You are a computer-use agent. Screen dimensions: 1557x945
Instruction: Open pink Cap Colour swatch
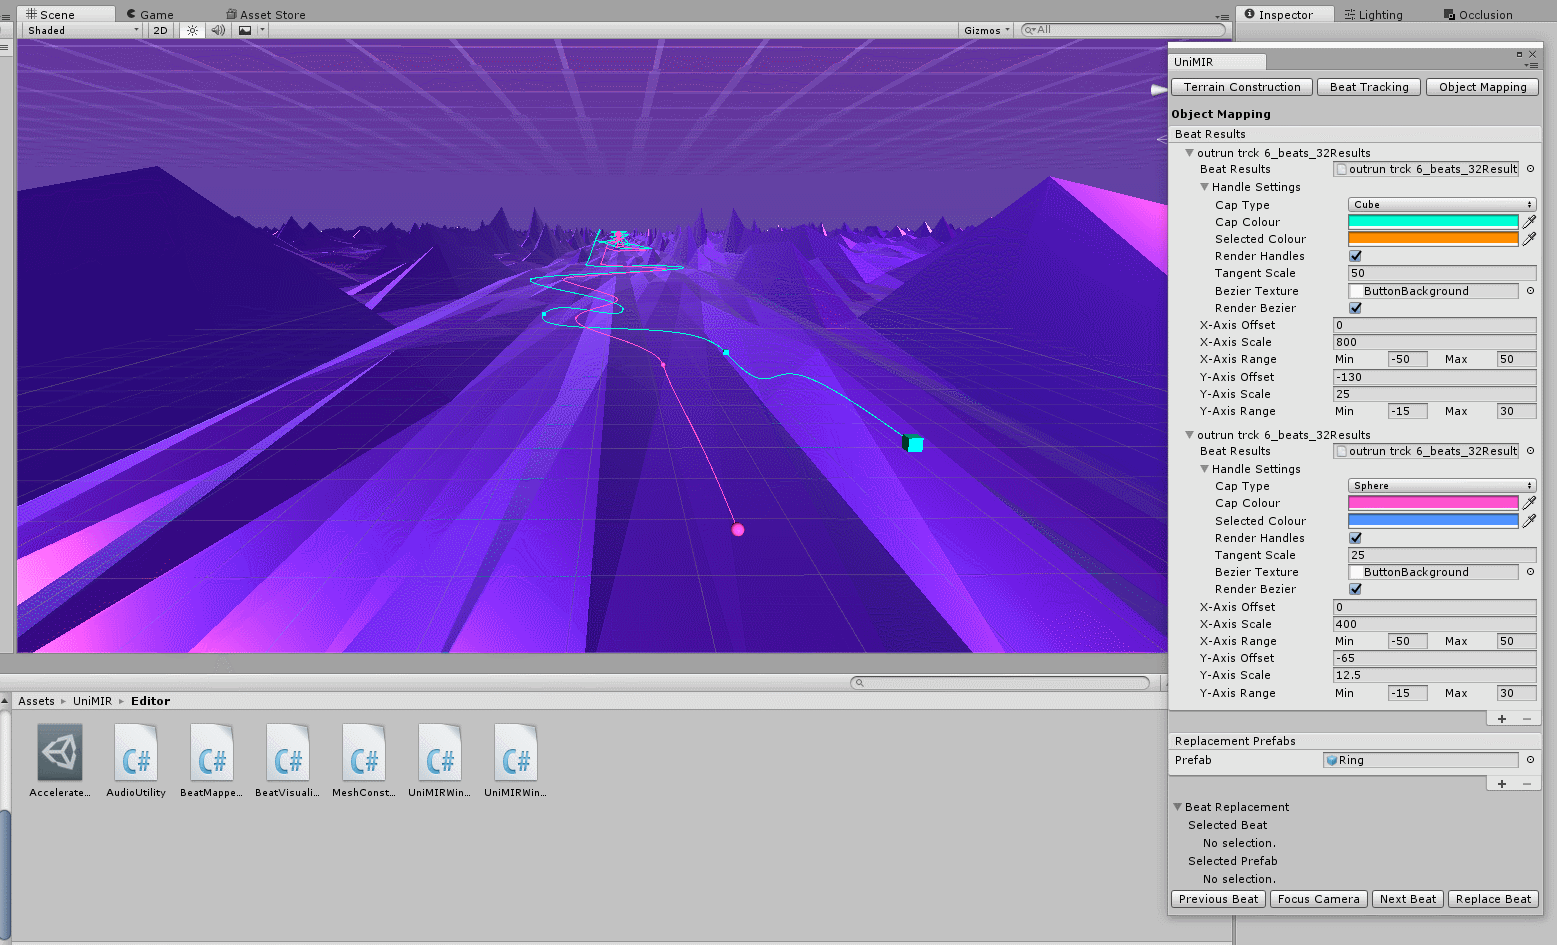[x=1433, y=503]
